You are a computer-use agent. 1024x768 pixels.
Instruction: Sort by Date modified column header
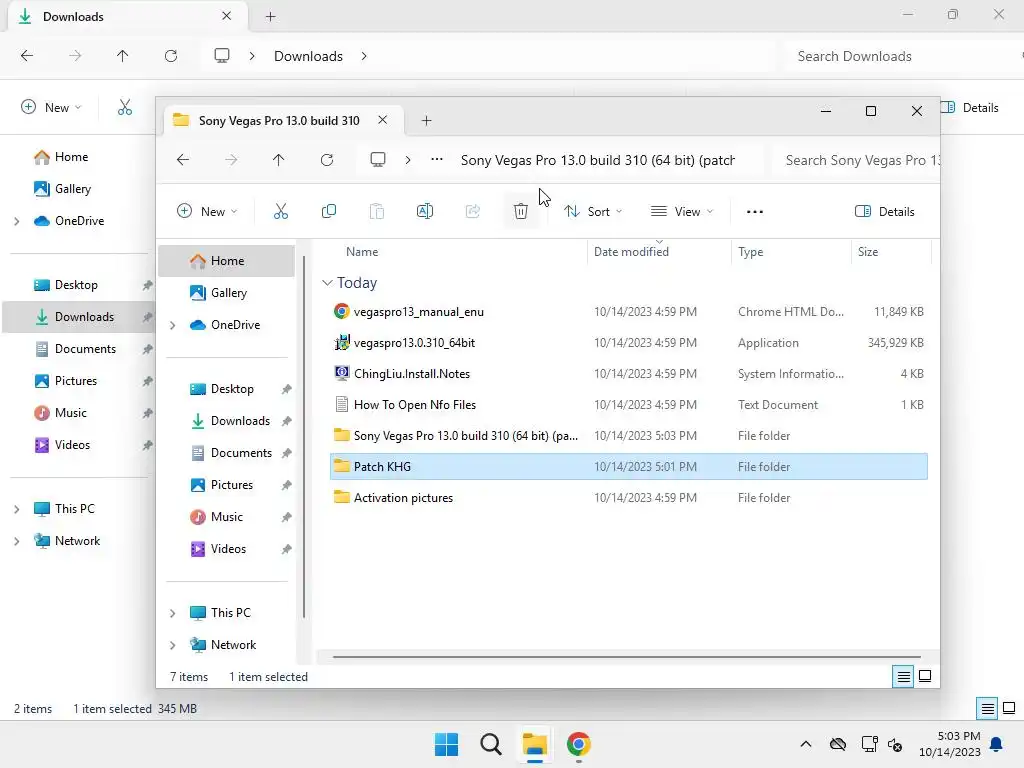pos(631,251)
